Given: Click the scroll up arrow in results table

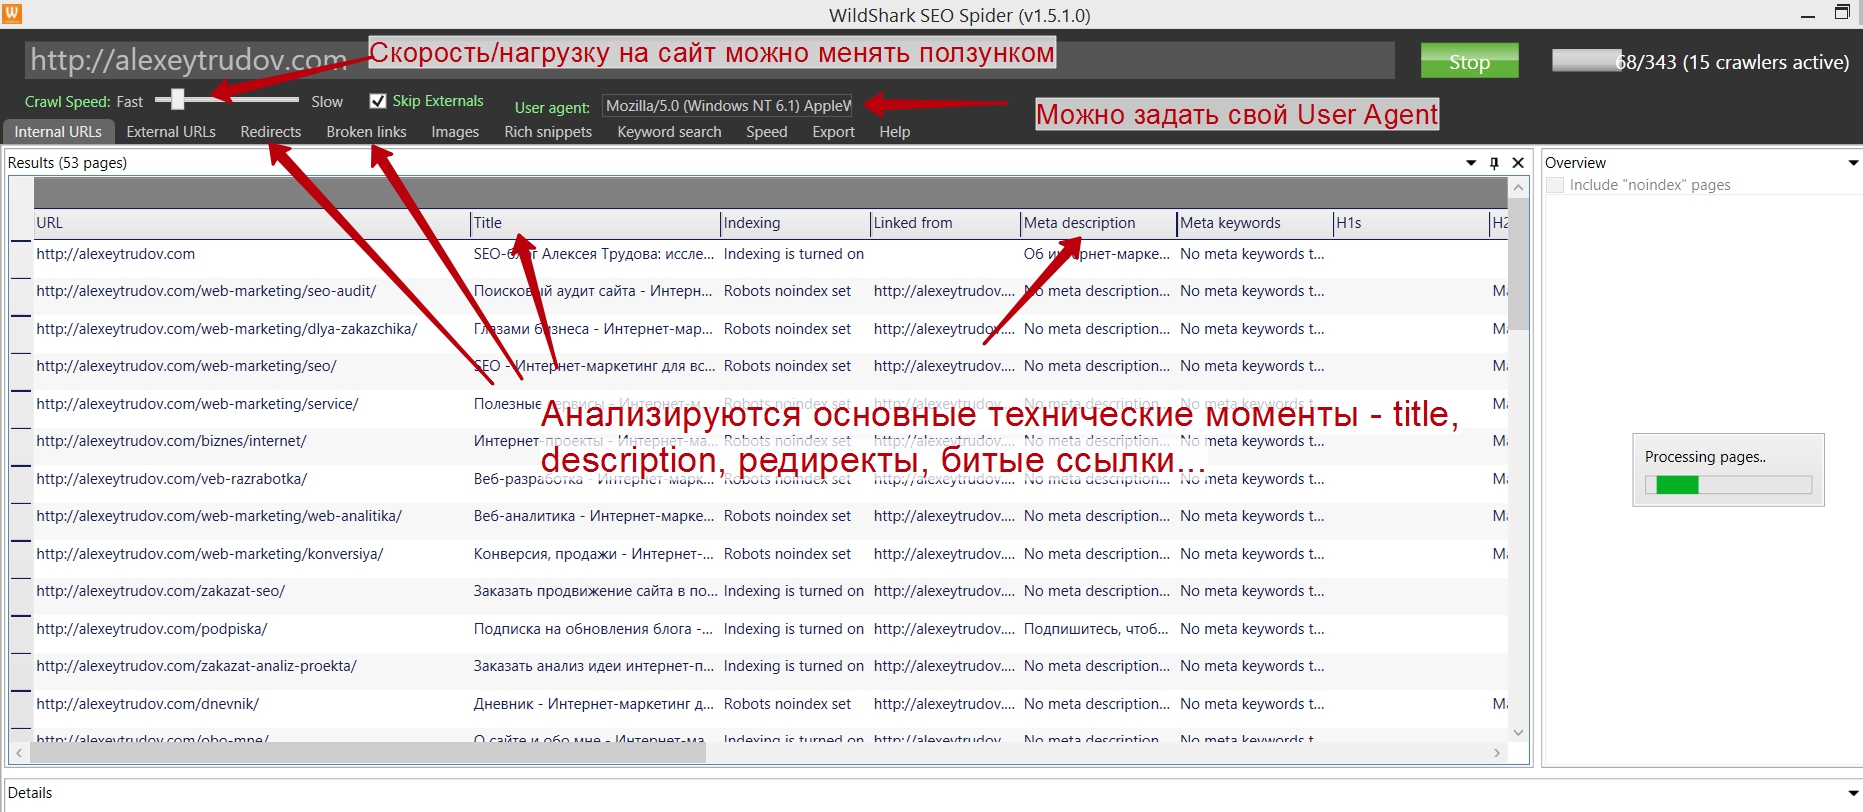Looking at the screenshot, I should 1518,188.
